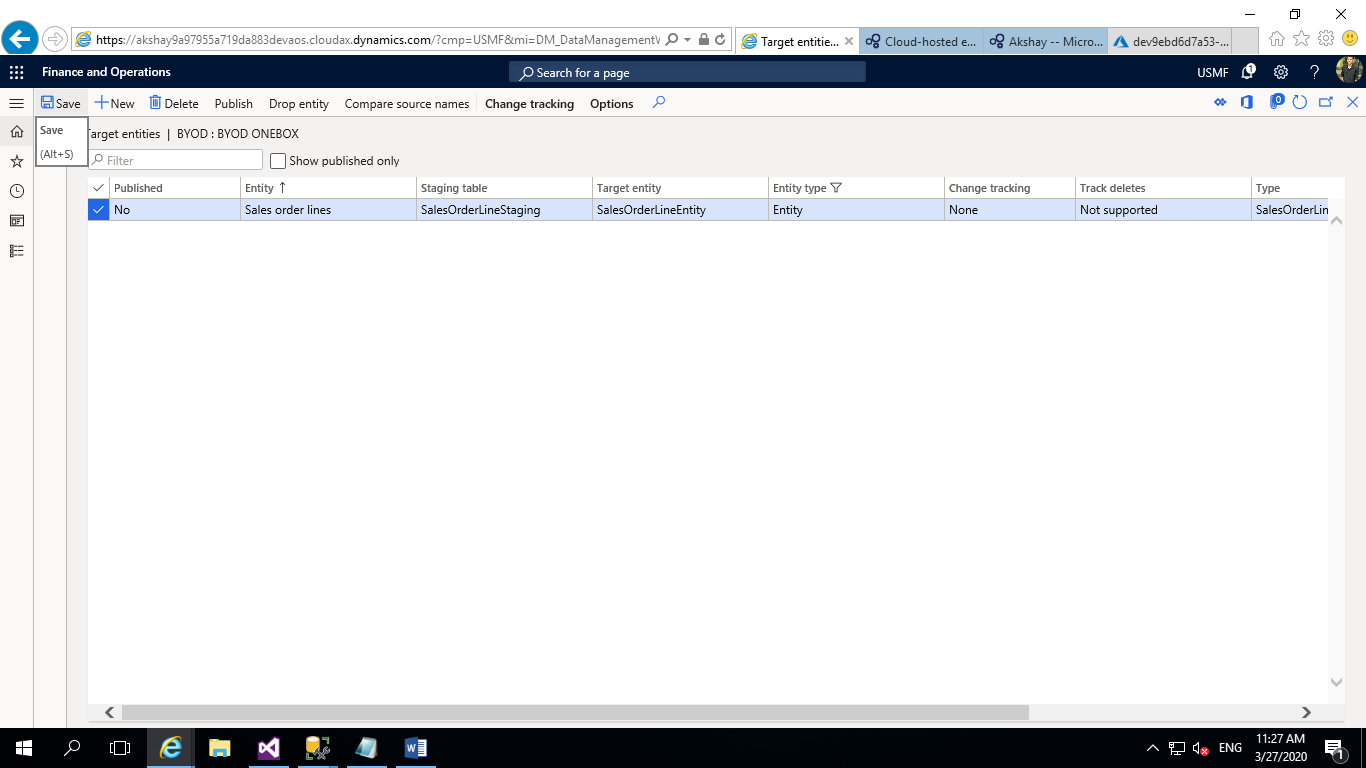1366x768 pixels.
Task: Open the settings gear in header
Action: [1281, 72]
